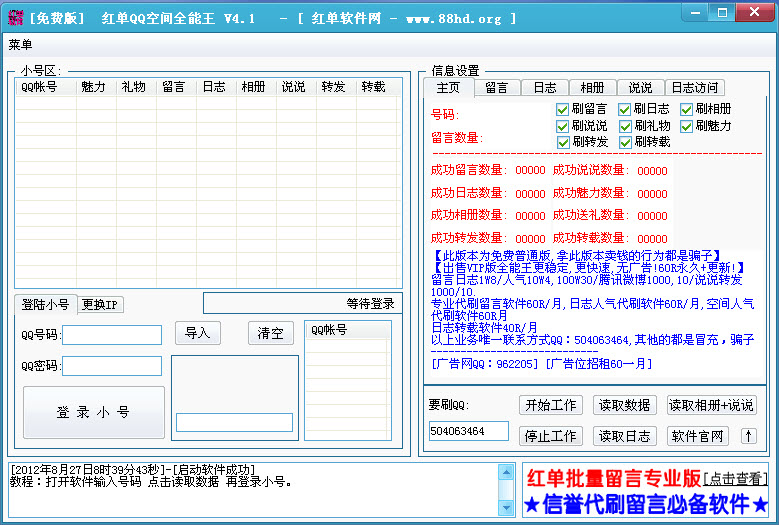Viewport: 779px width, 525px height.
Task: Click the 读取数据 button
Action: (624, 405)
